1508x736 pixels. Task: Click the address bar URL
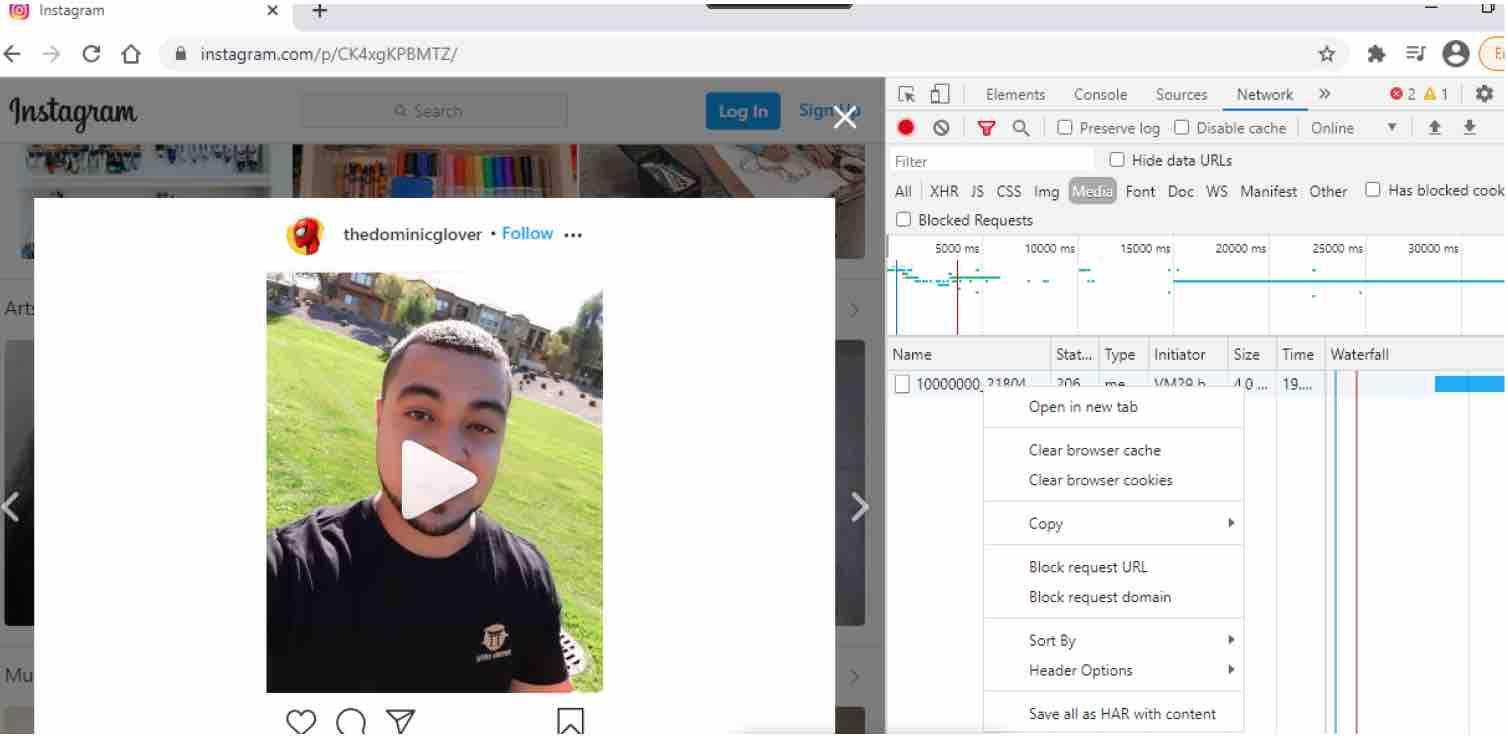[x=328, y=54]
